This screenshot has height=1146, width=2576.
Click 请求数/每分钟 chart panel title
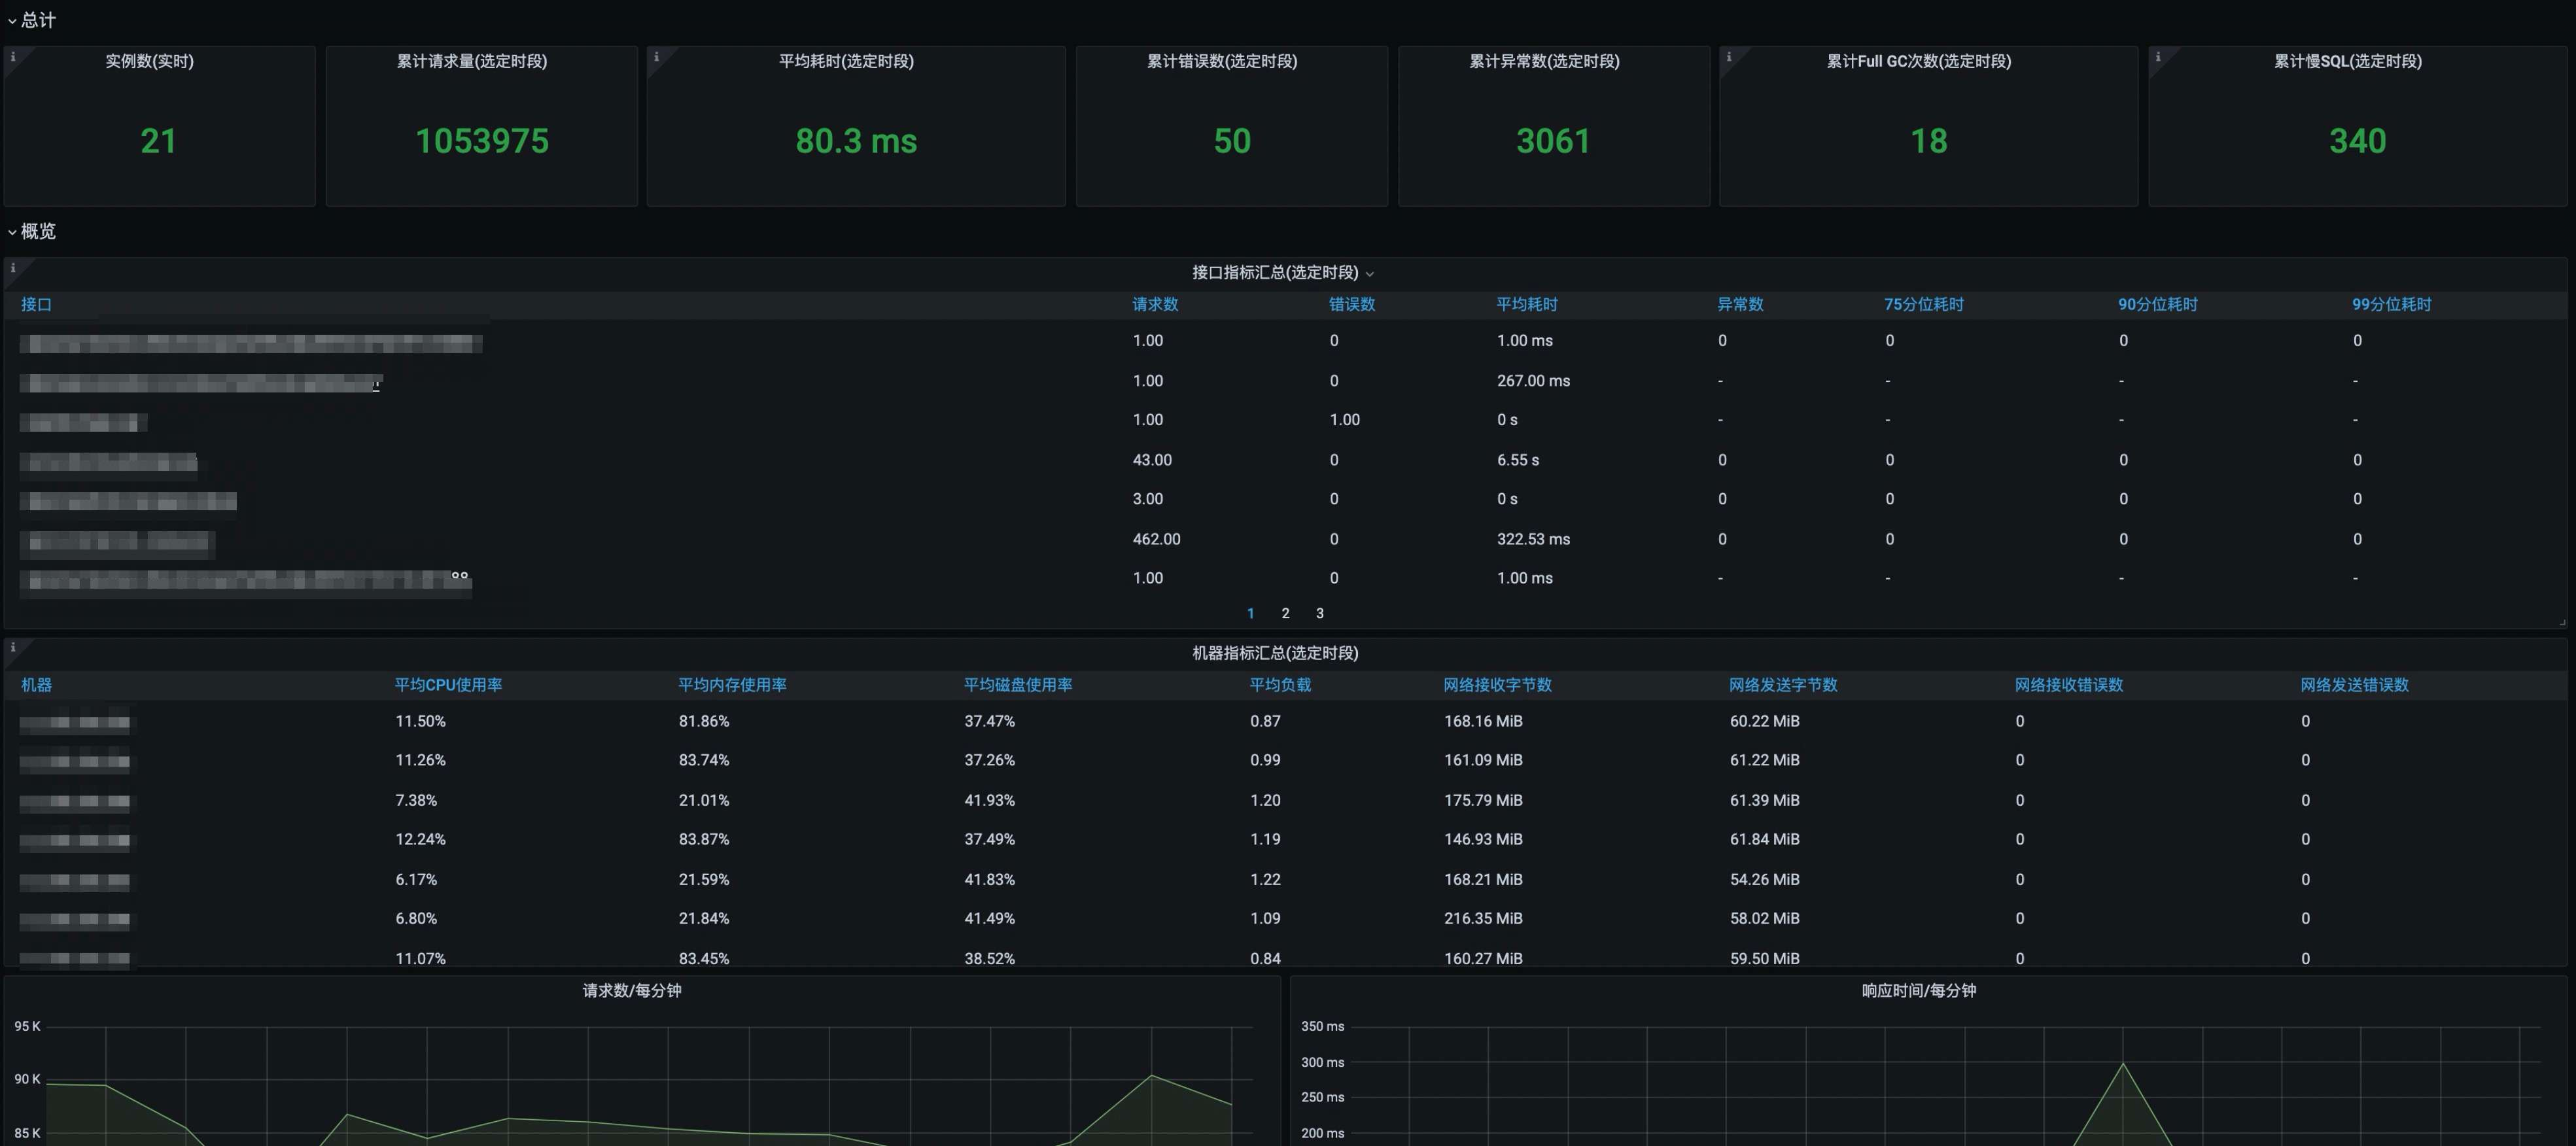(x=632, y=990)
